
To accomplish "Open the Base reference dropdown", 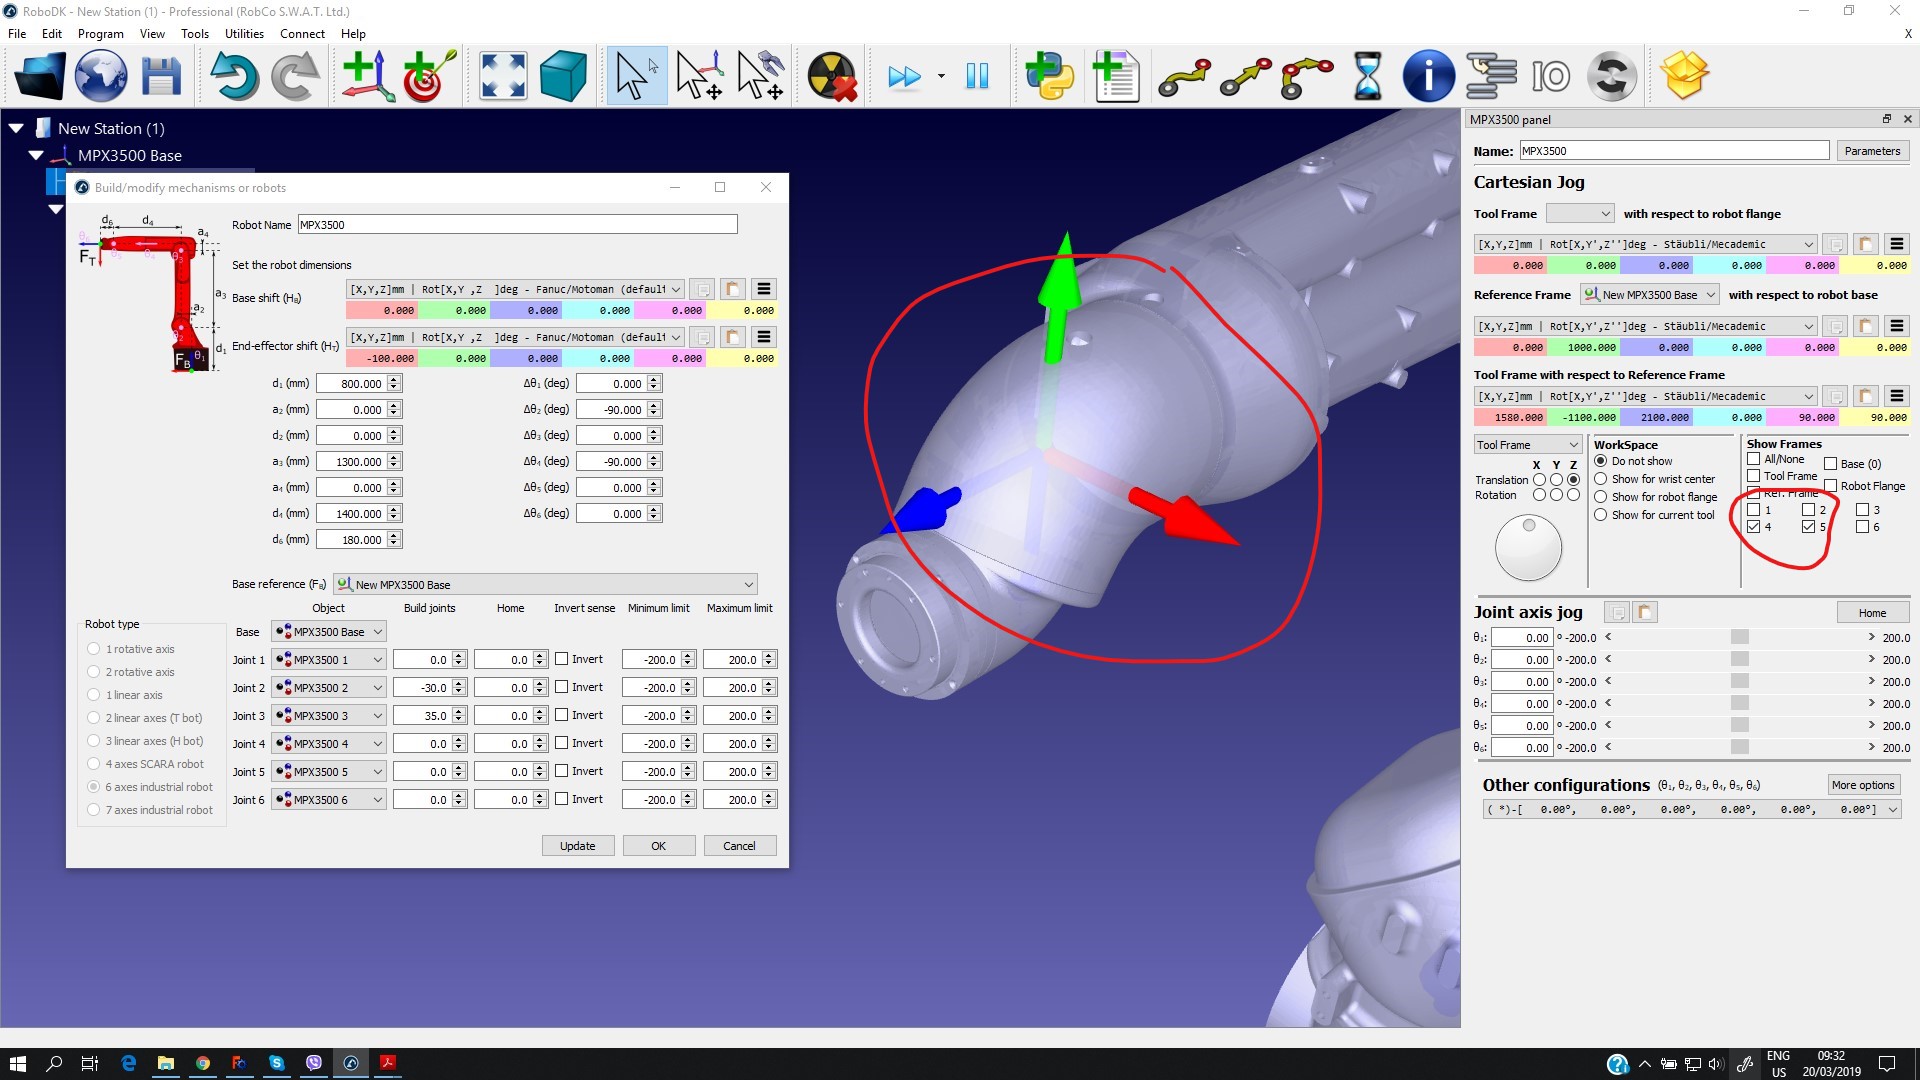I will coord(545,584).
